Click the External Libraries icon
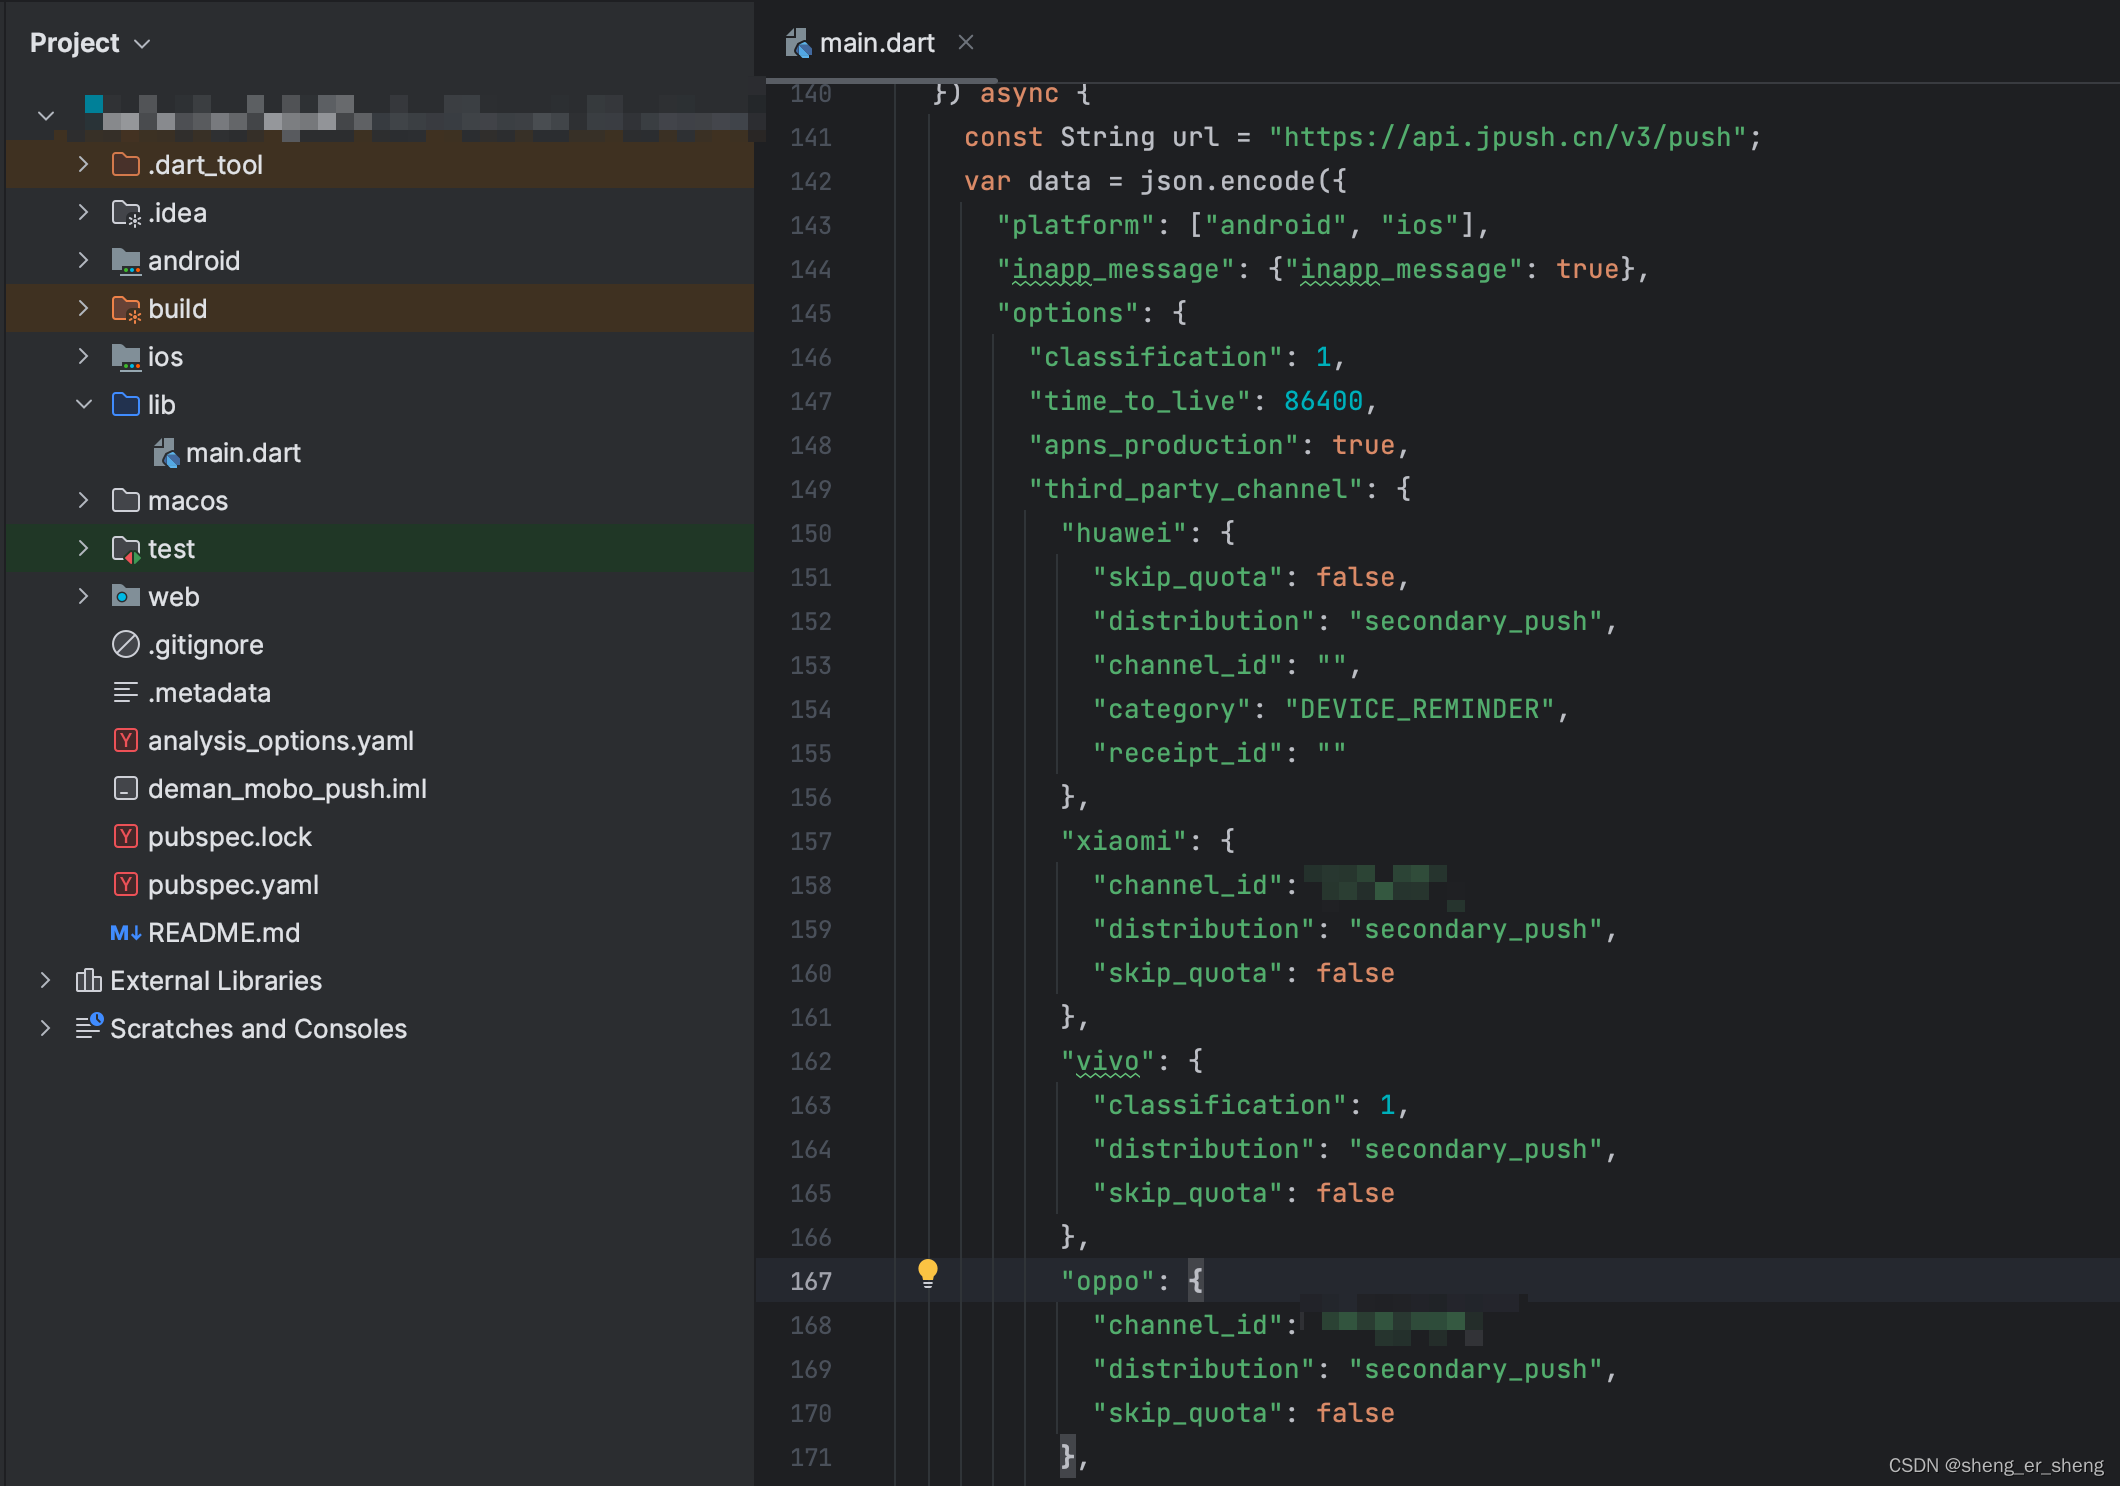This screenshot has width=2120, height=1486. (x=88, y=981)
